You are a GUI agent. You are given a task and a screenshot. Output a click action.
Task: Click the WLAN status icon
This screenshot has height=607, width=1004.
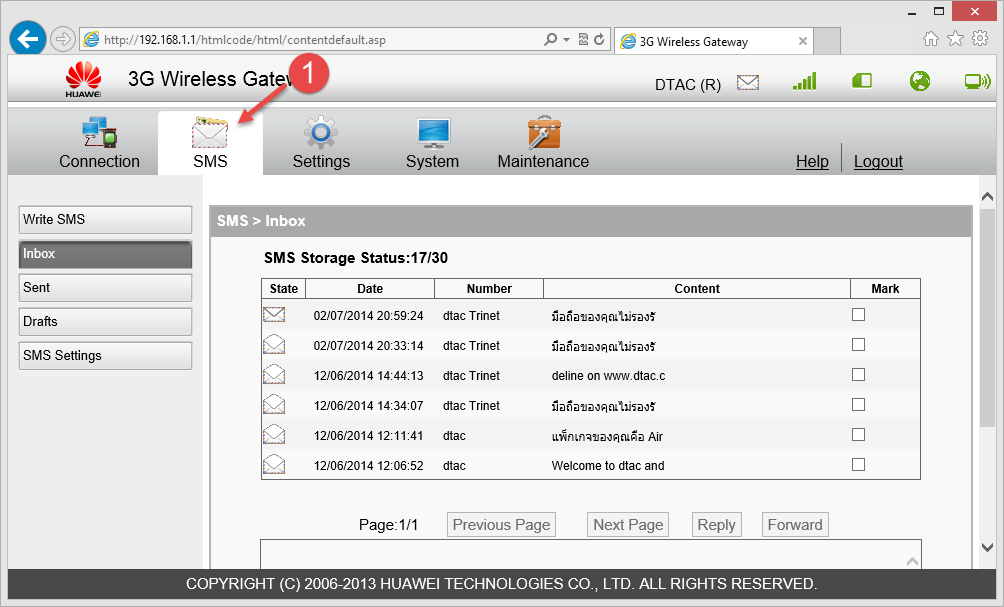(x=978, y=81)
